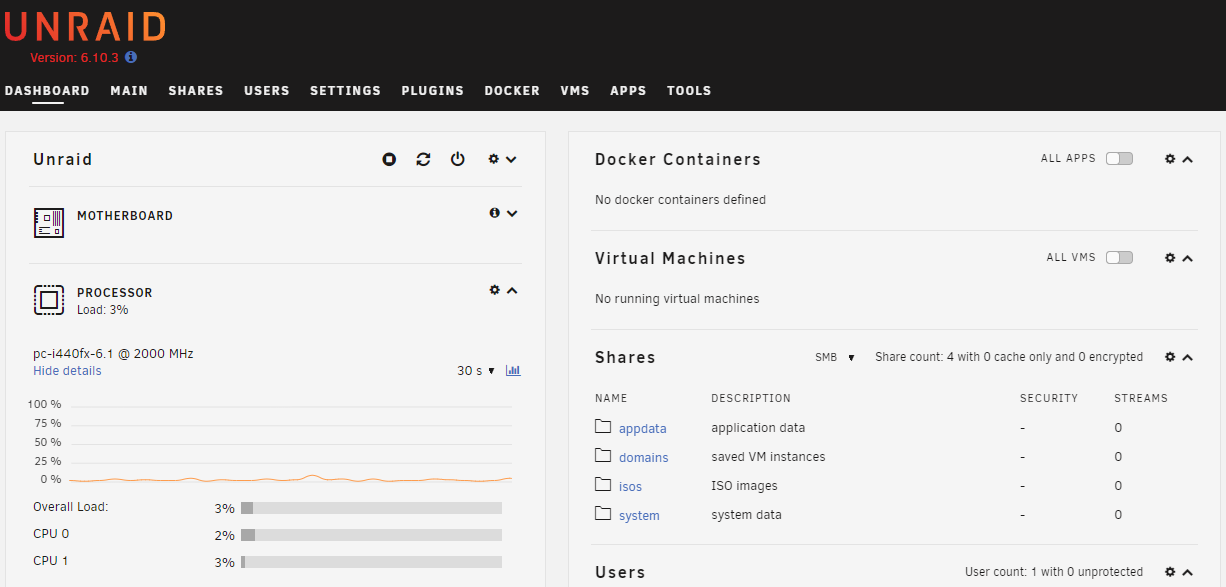Open the 30 s interval dropdown
This screenshot has width=1226, height=587.
[x=475, y=371]
